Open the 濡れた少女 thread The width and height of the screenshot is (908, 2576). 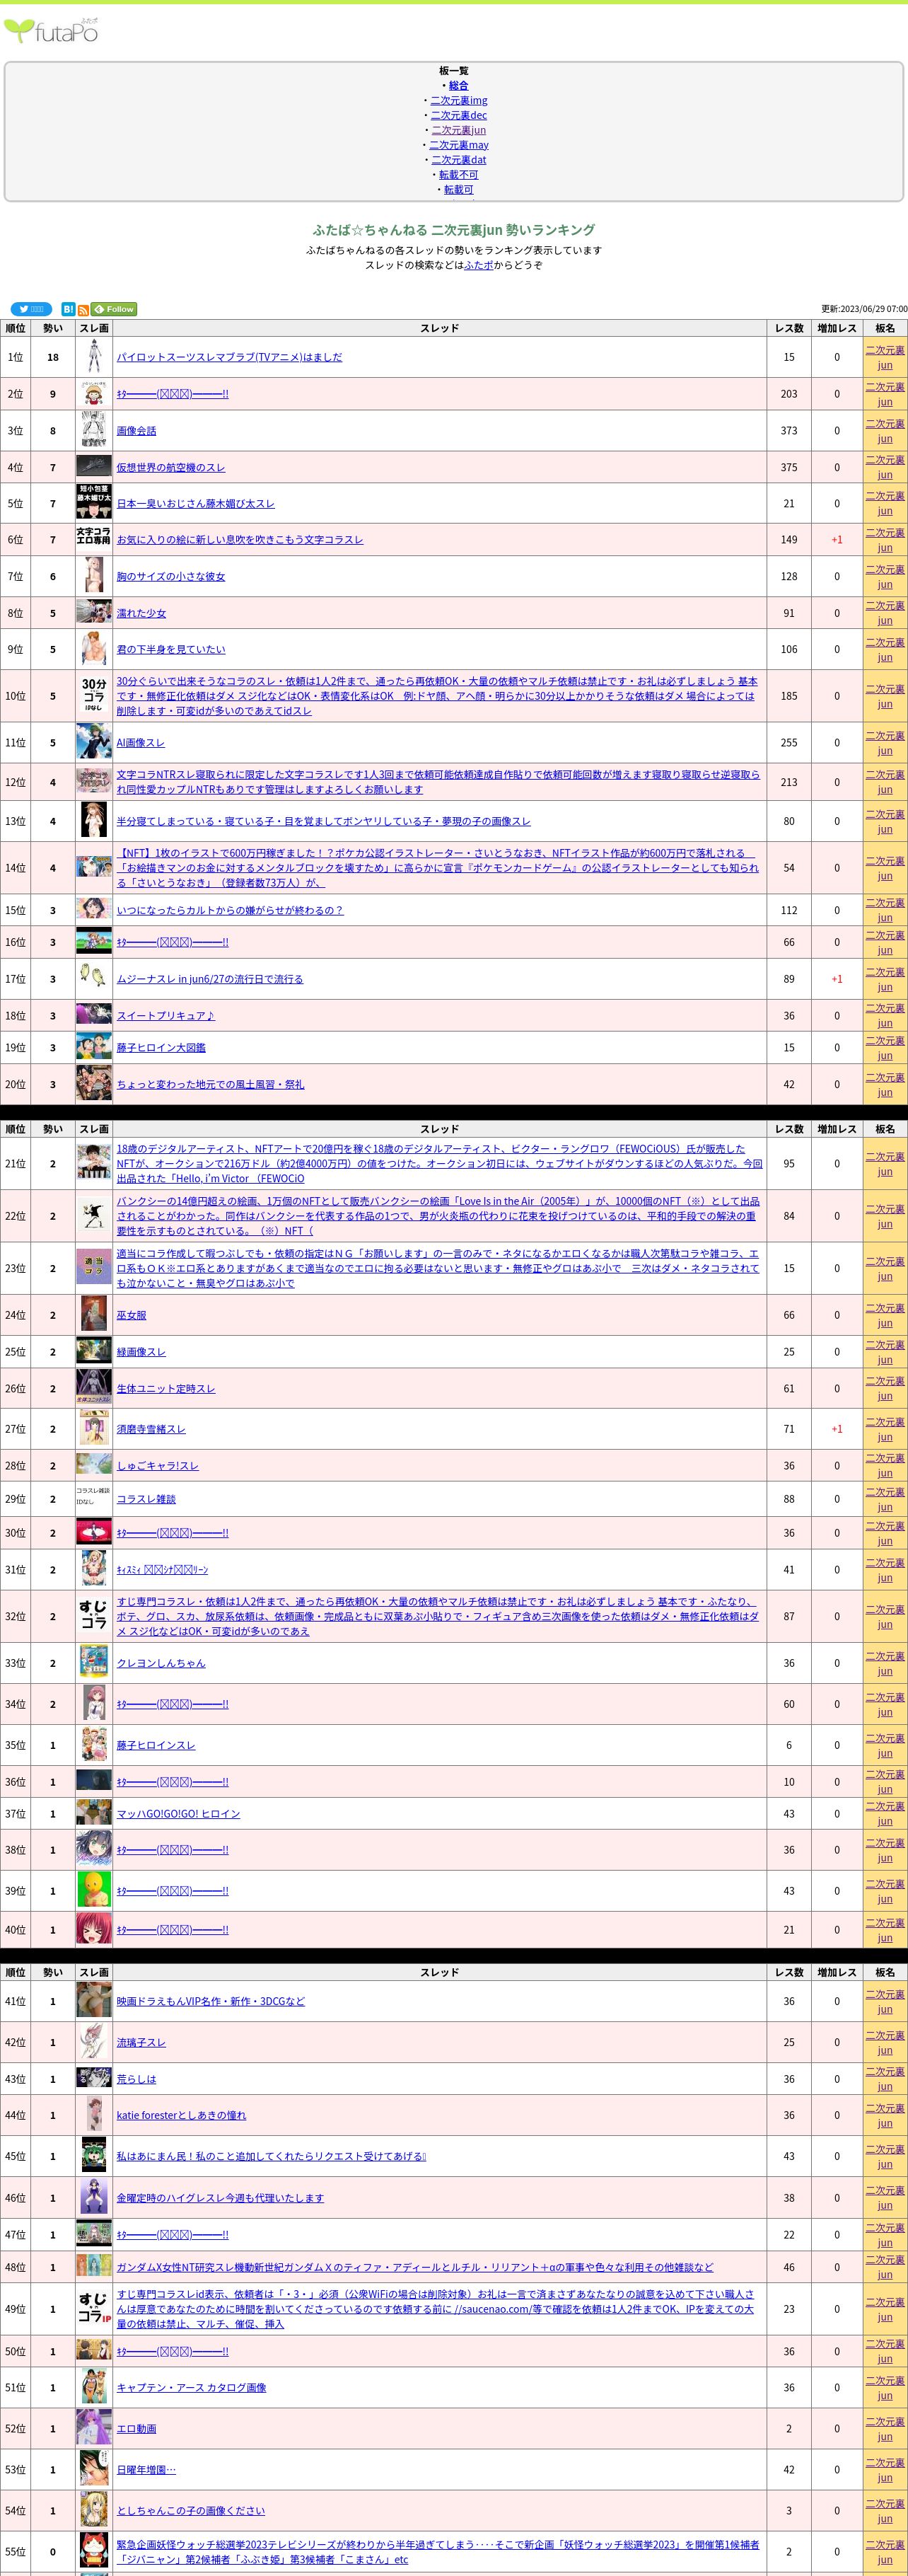click(141, 614)
